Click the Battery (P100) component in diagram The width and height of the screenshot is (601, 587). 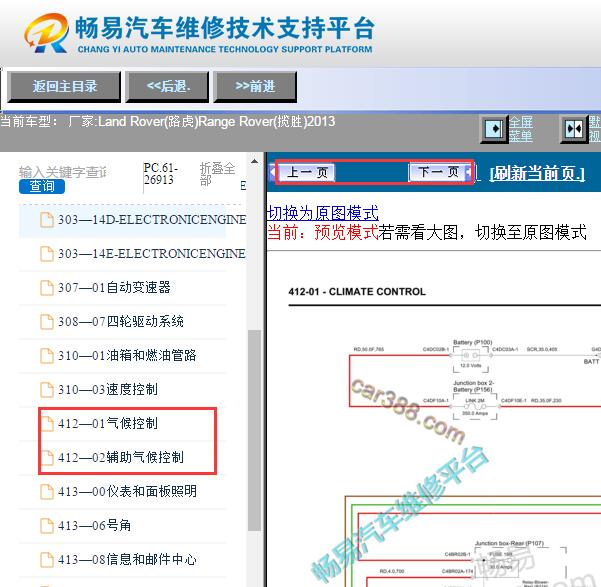tap(471, 356)
